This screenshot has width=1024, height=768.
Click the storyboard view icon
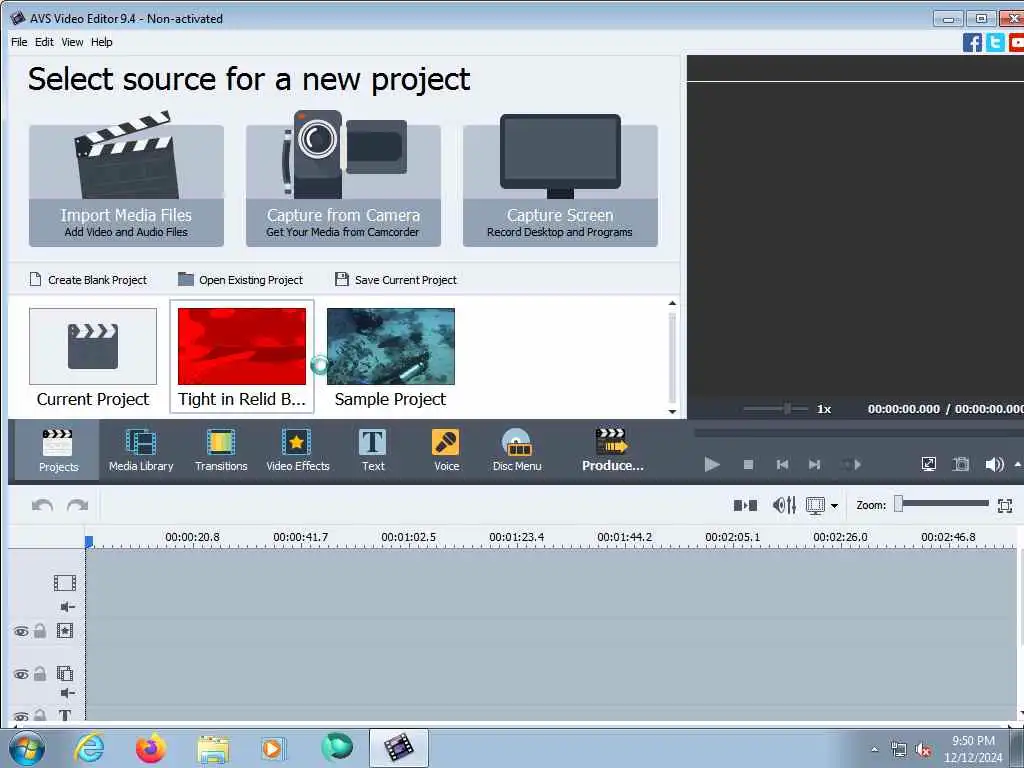click(745, 505)
